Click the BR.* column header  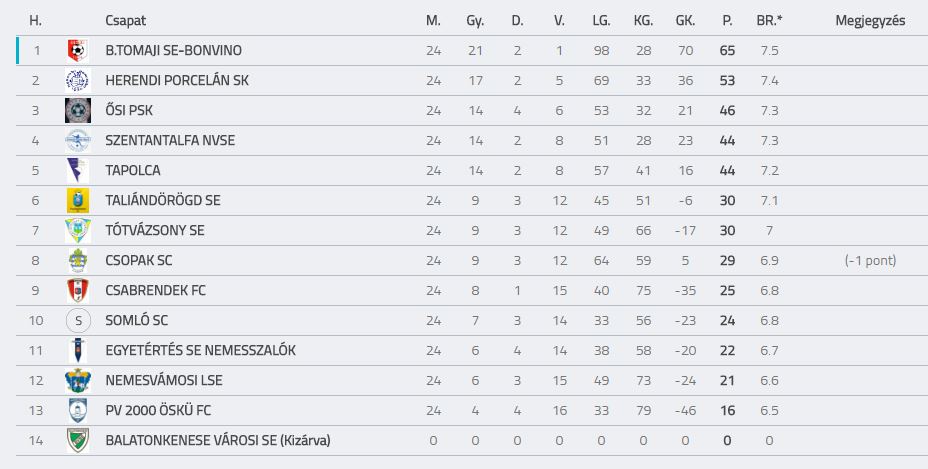[769, 21]
